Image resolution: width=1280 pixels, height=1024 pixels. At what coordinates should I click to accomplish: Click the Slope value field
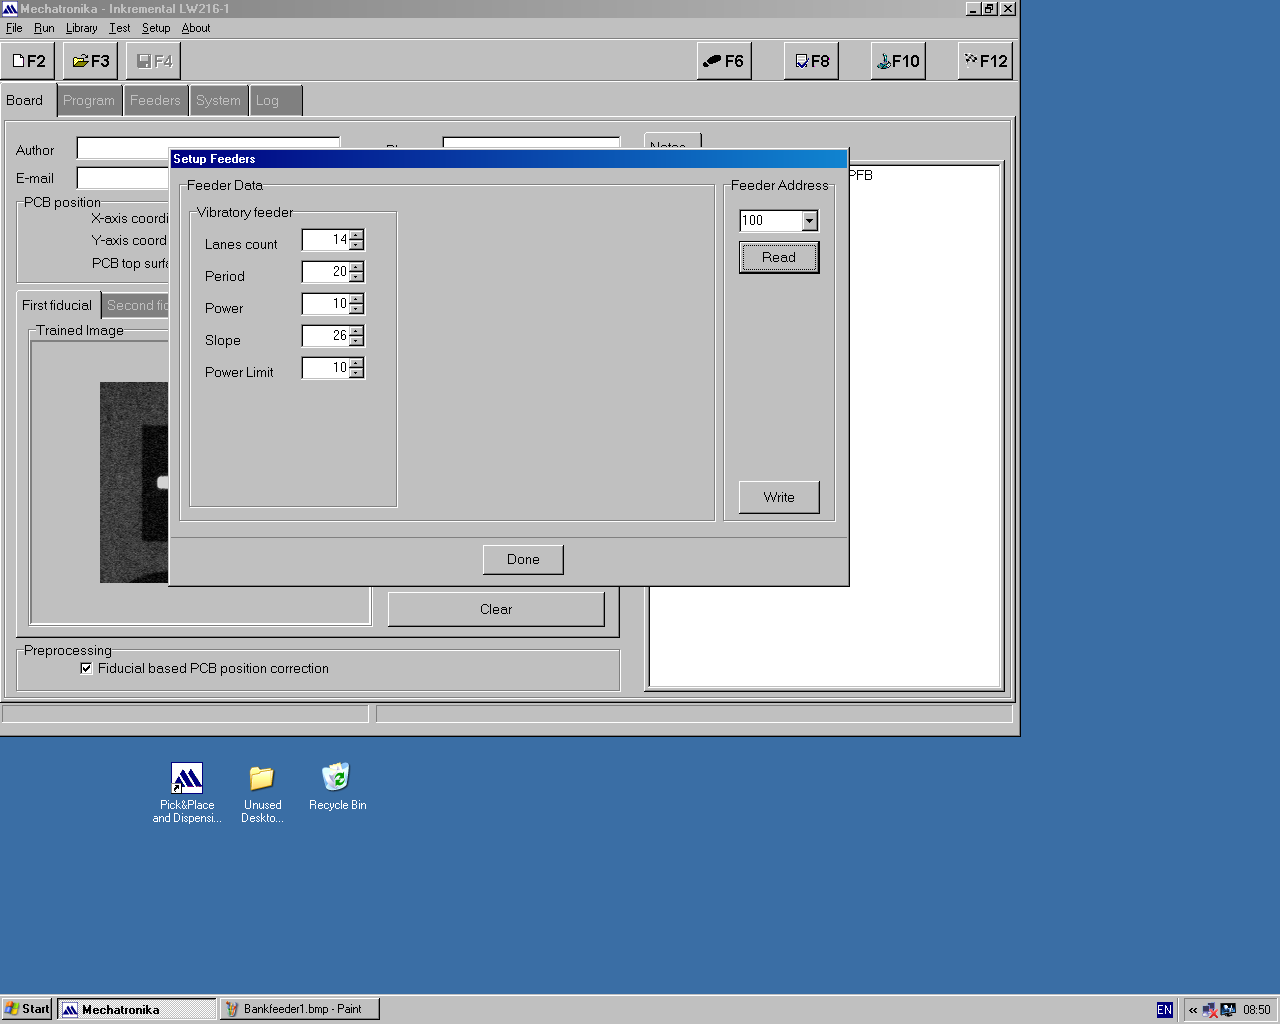326,336
